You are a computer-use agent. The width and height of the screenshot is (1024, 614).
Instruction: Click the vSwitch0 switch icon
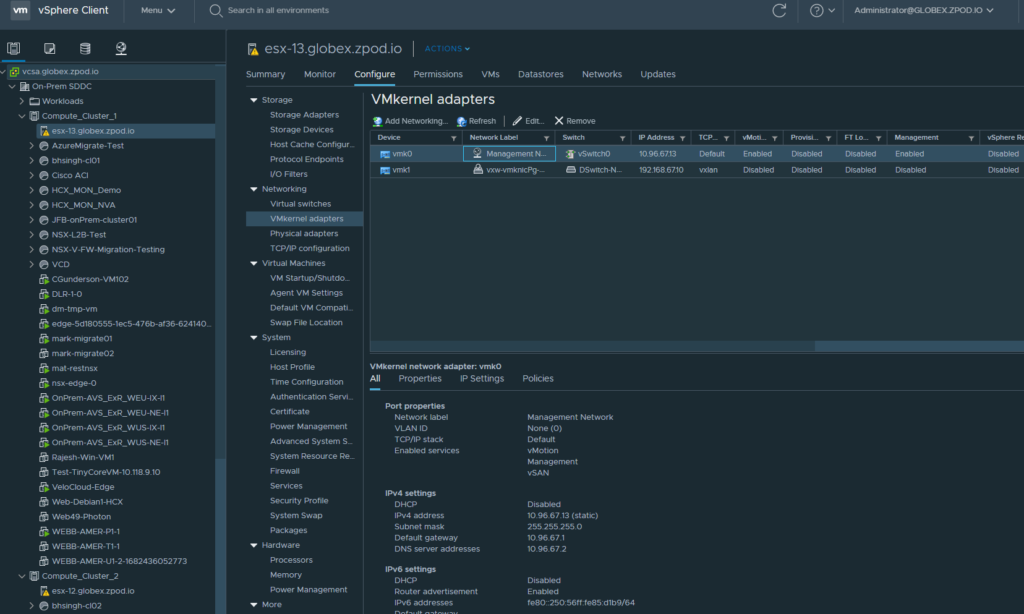(x=570, y=154)
